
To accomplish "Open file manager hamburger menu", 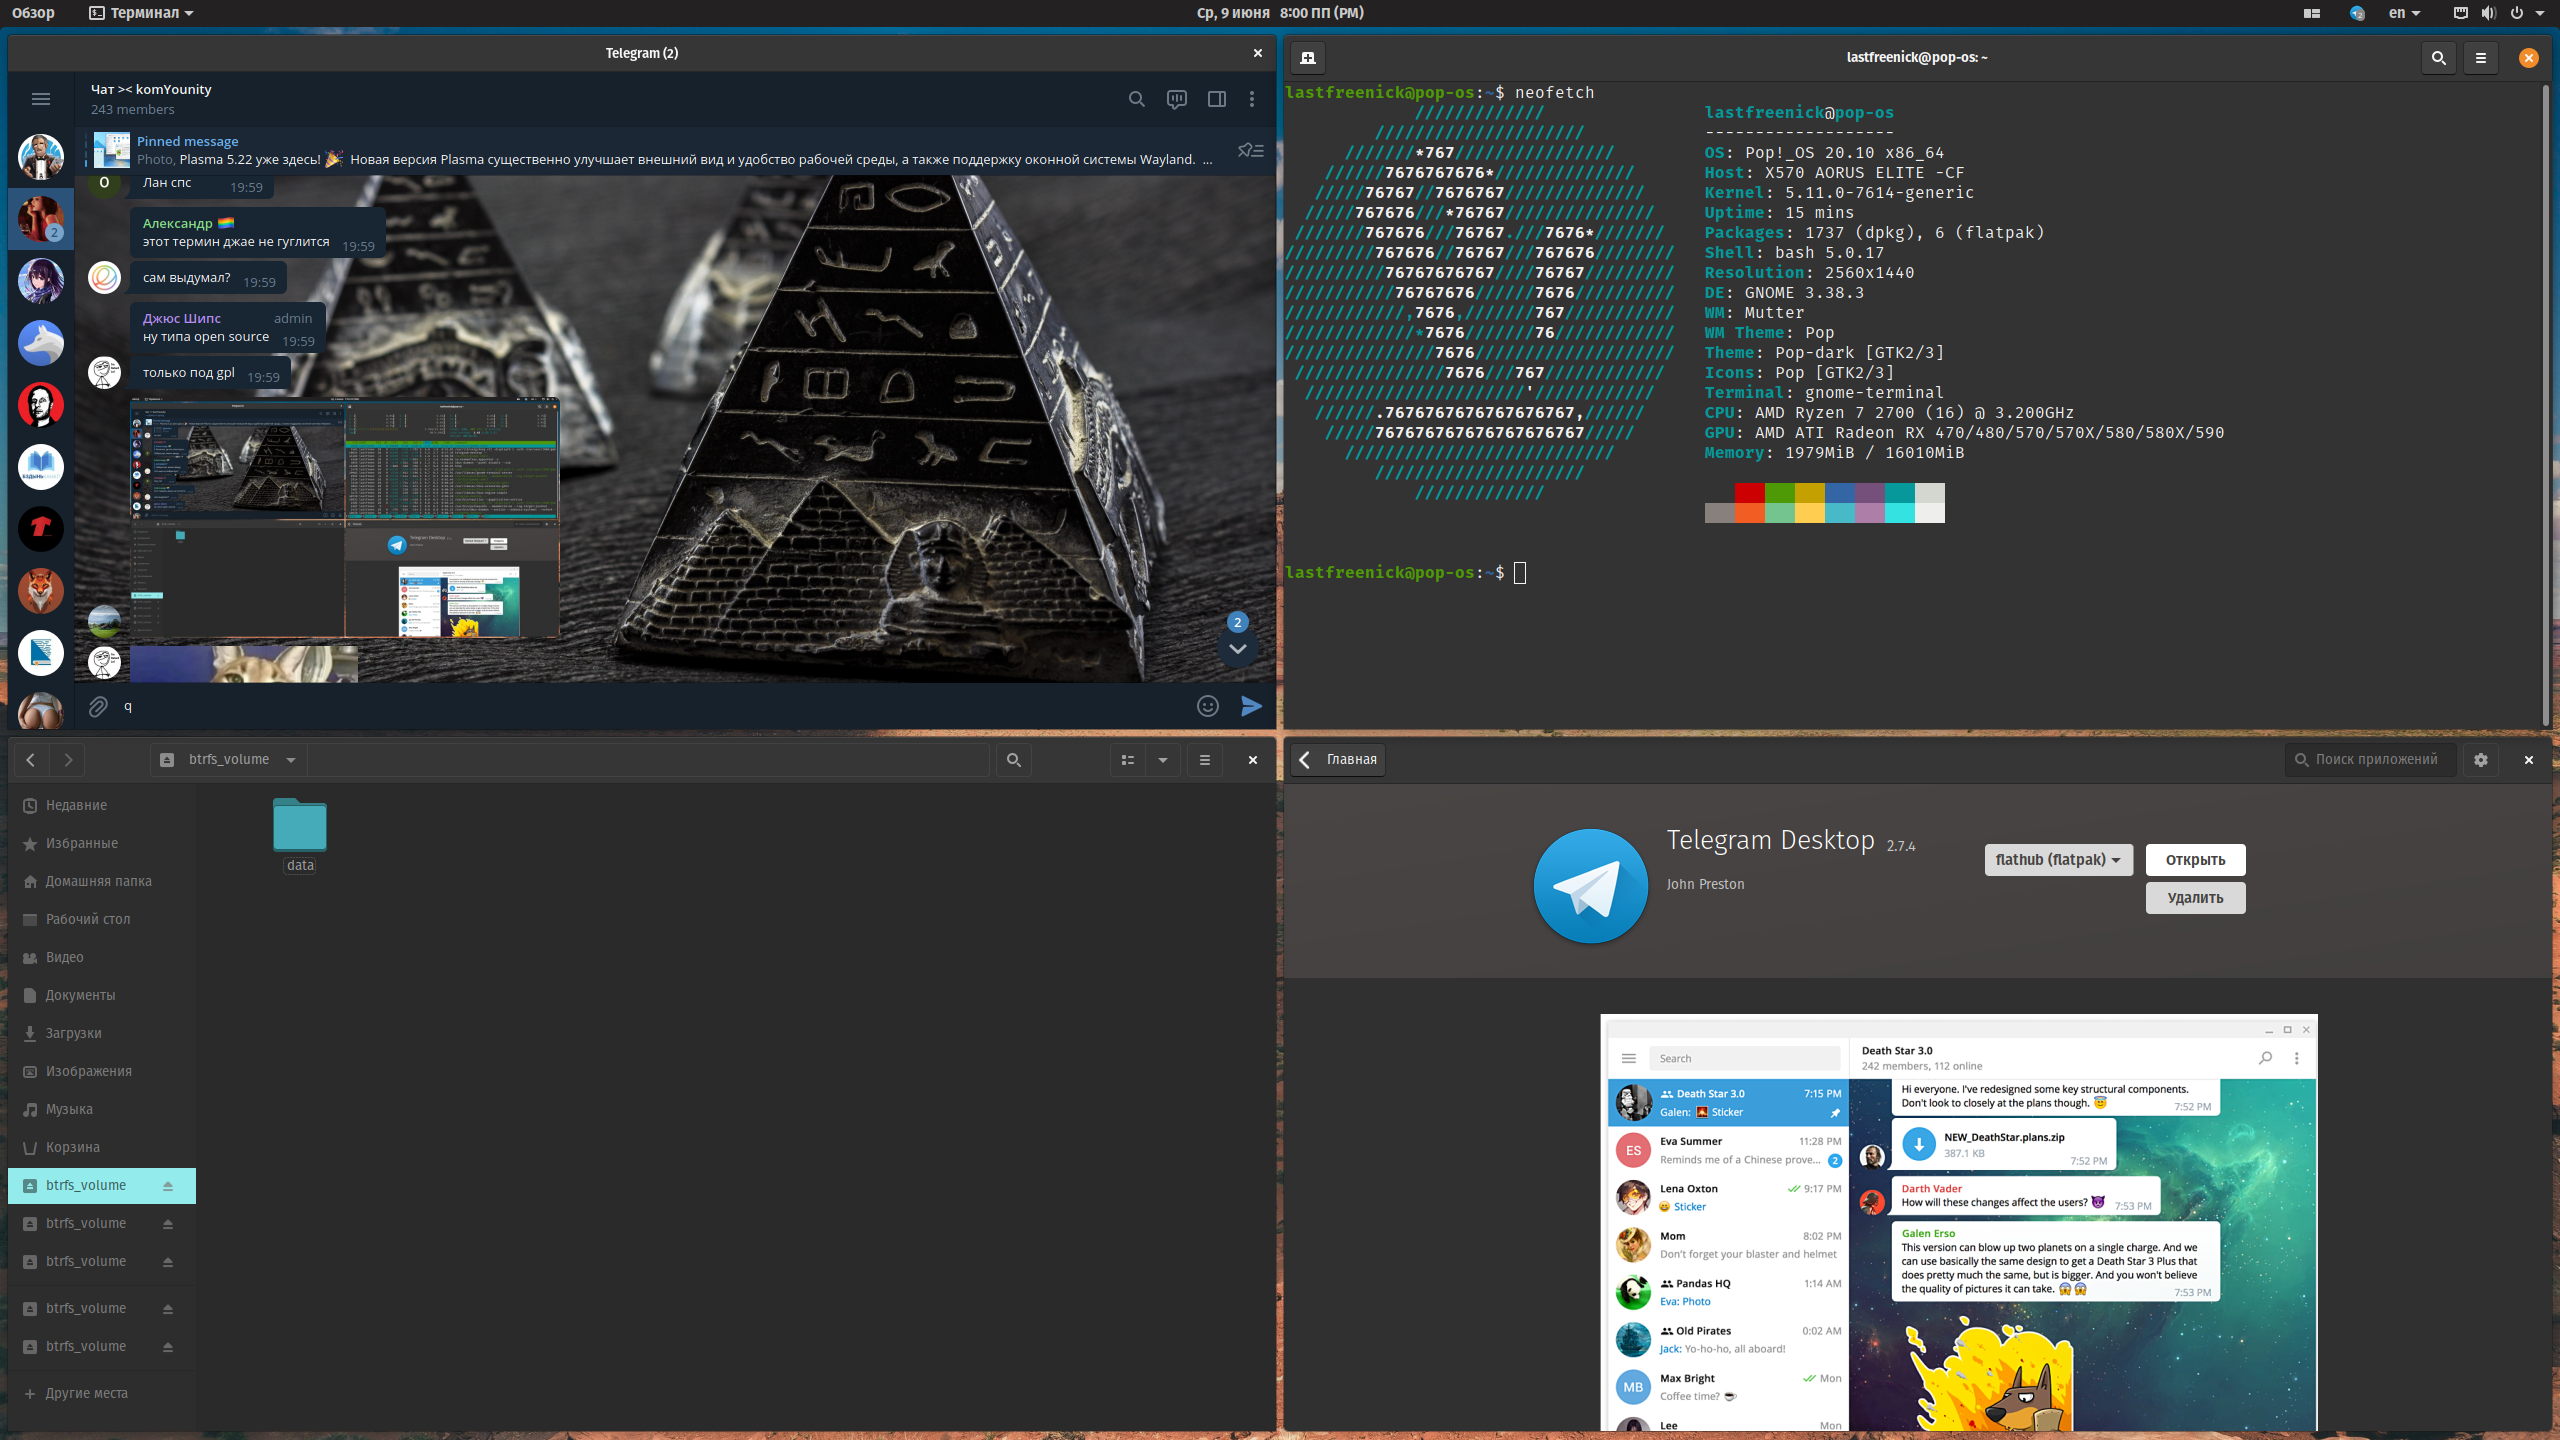I will pos(1205,760).
